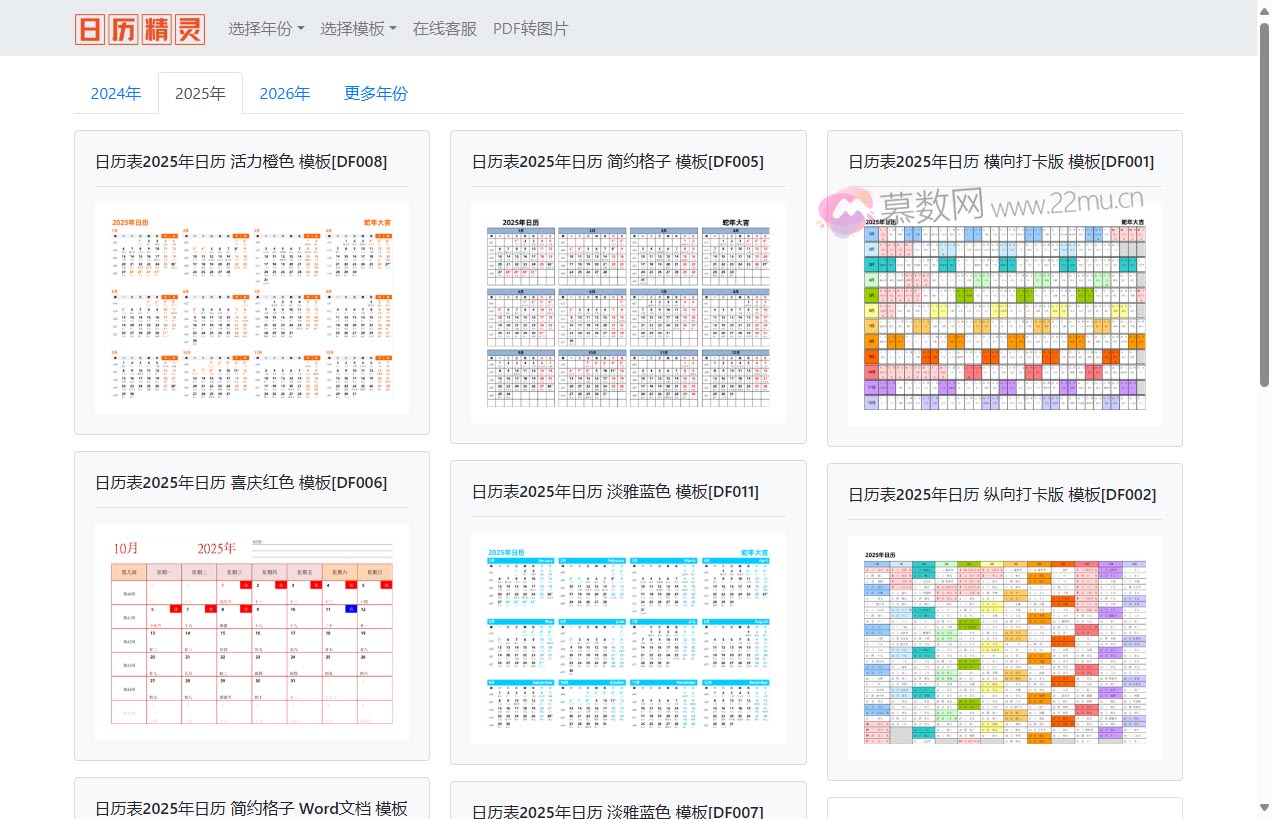This screenshot has height=819, width=1272.
Task: Open the 在线客服 link
Action: pos(445,29)
